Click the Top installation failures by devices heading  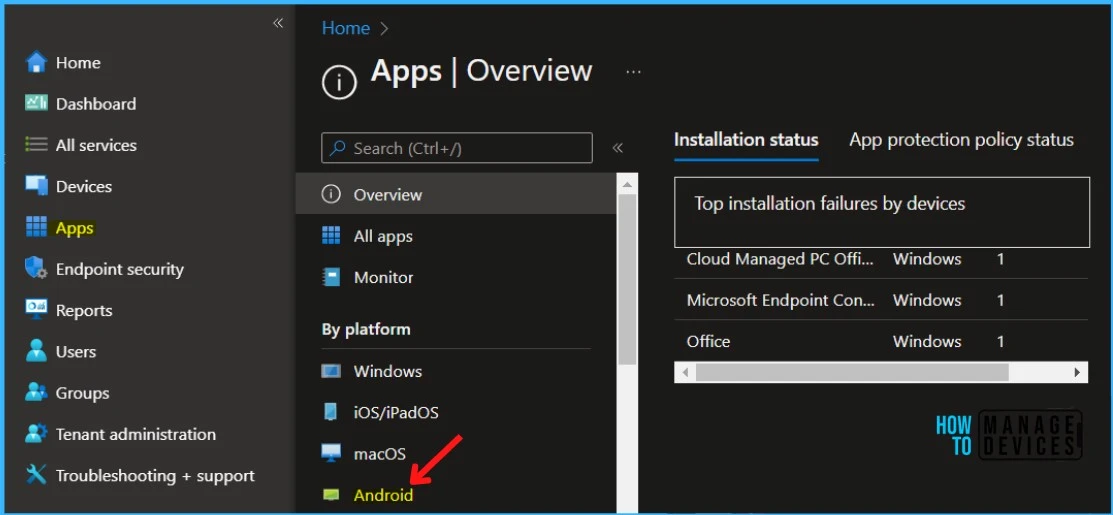[829, 204]
